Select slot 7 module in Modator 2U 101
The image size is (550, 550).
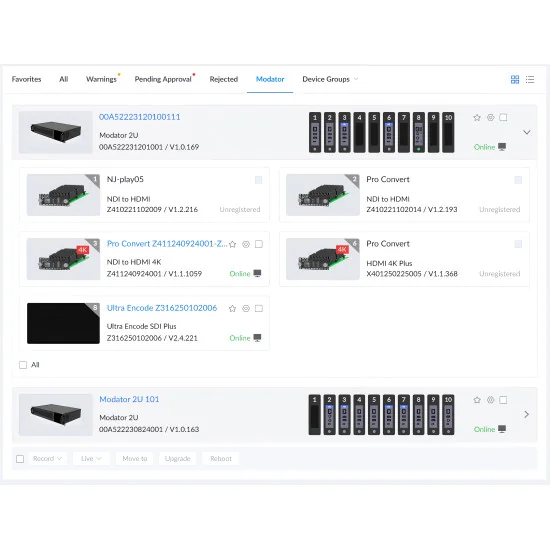pos(403,415)
